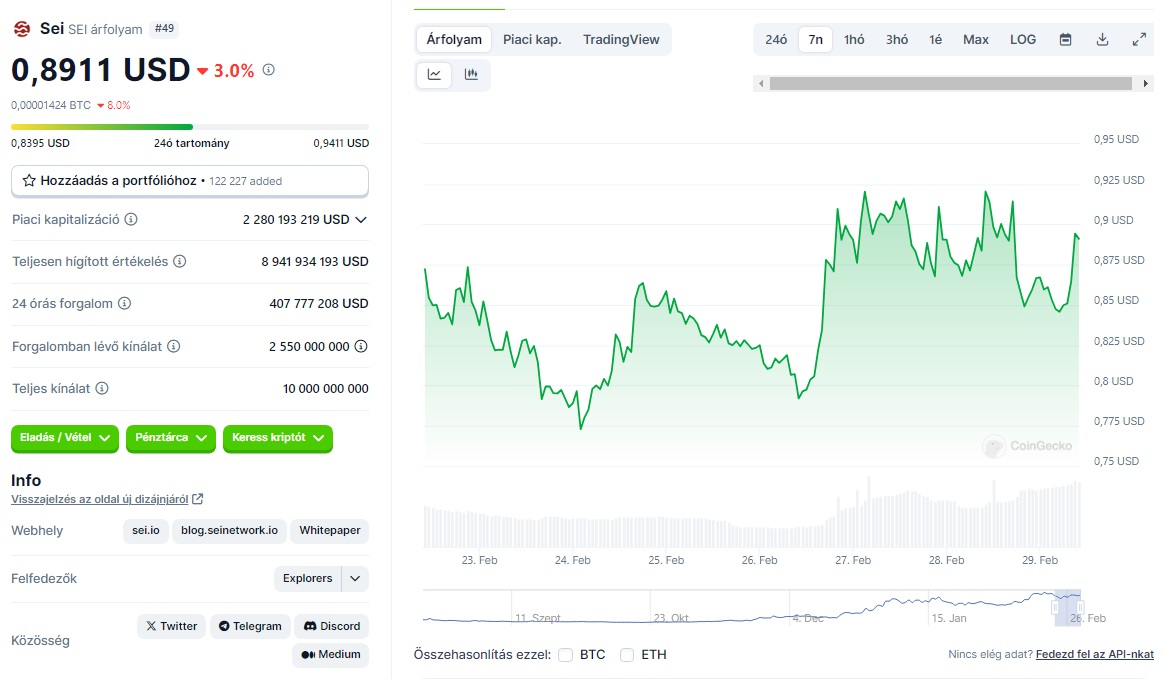Click the 2 280 193 219 USD market cap value

pyautogui.click(x=296, y=220)
